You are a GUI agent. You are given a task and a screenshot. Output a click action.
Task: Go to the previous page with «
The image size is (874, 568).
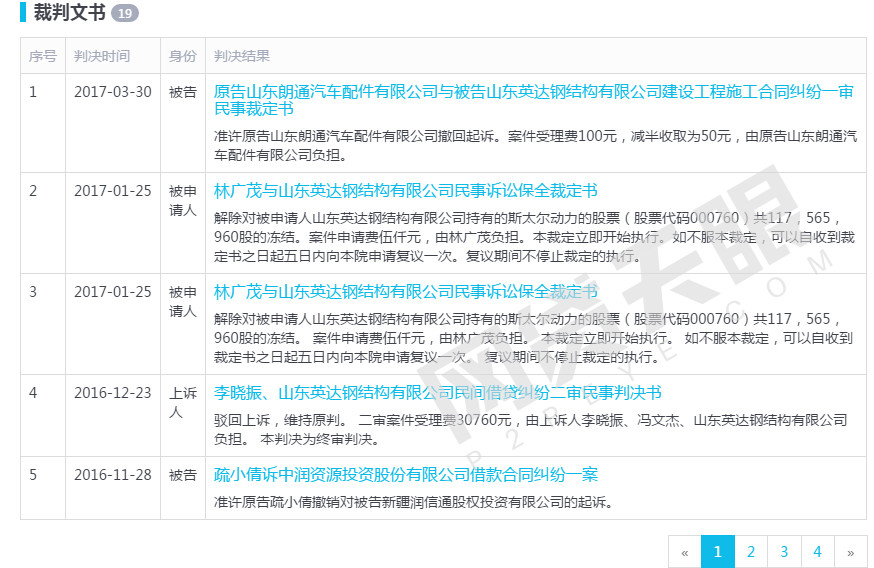pos(684,552)
